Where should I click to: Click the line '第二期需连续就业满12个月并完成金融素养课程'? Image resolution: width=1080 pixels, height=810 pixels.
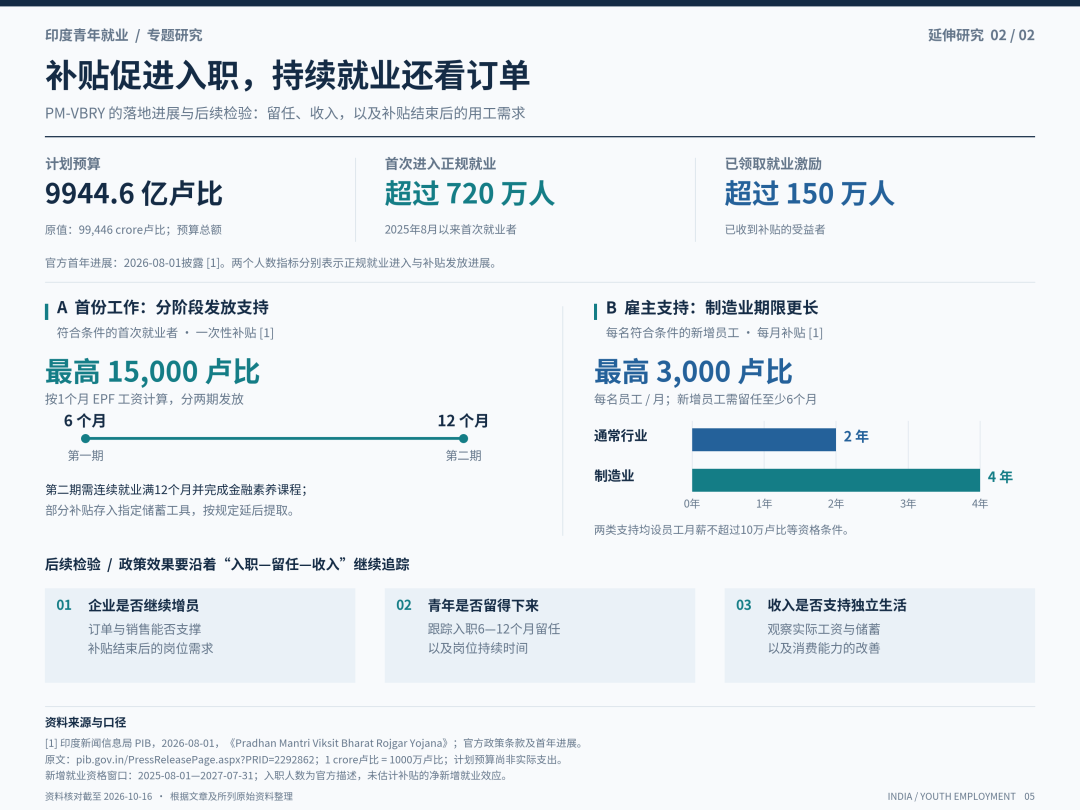point(176,490)
